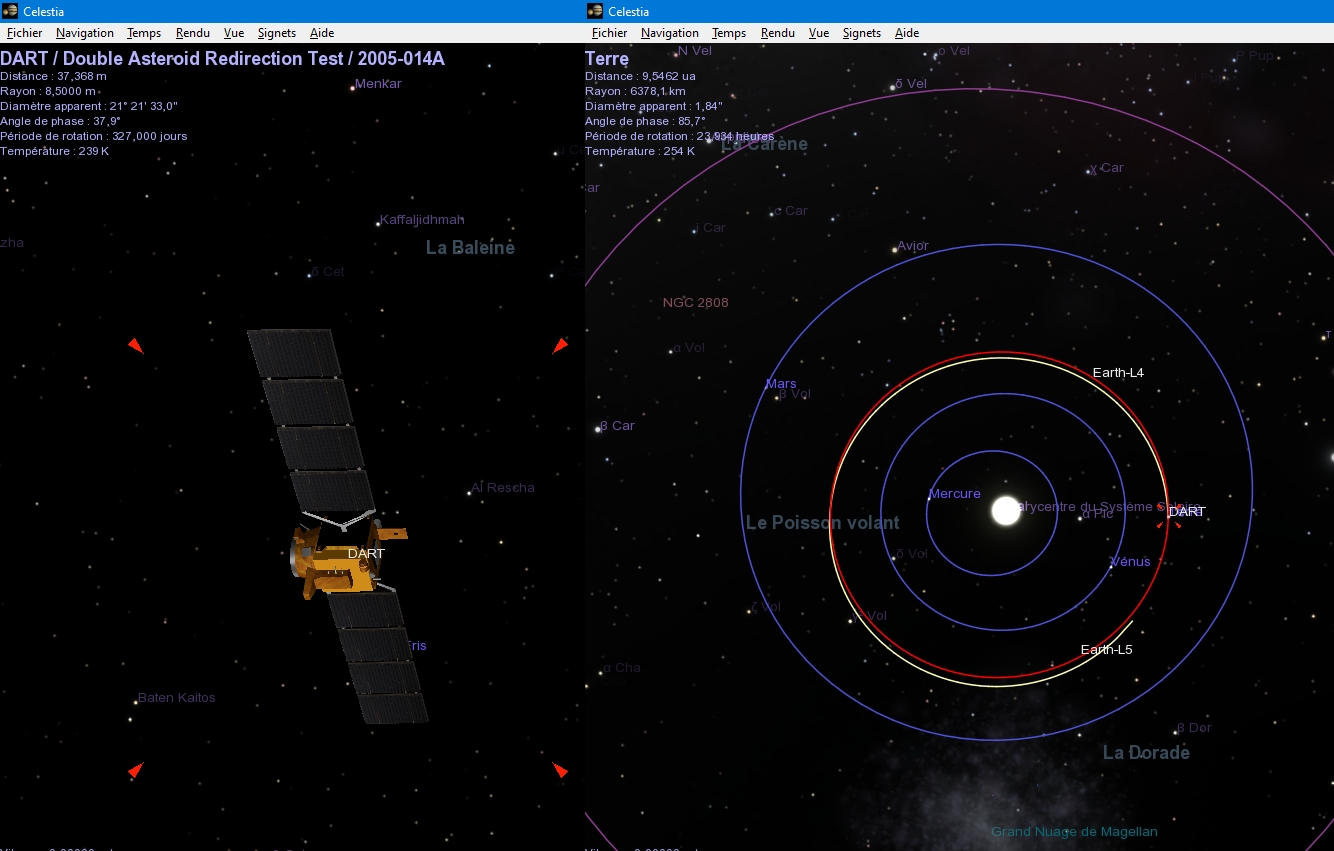Click the Menkar star label
The image size is (1334, 851).
pyautogui.click(x=378, y=84)
